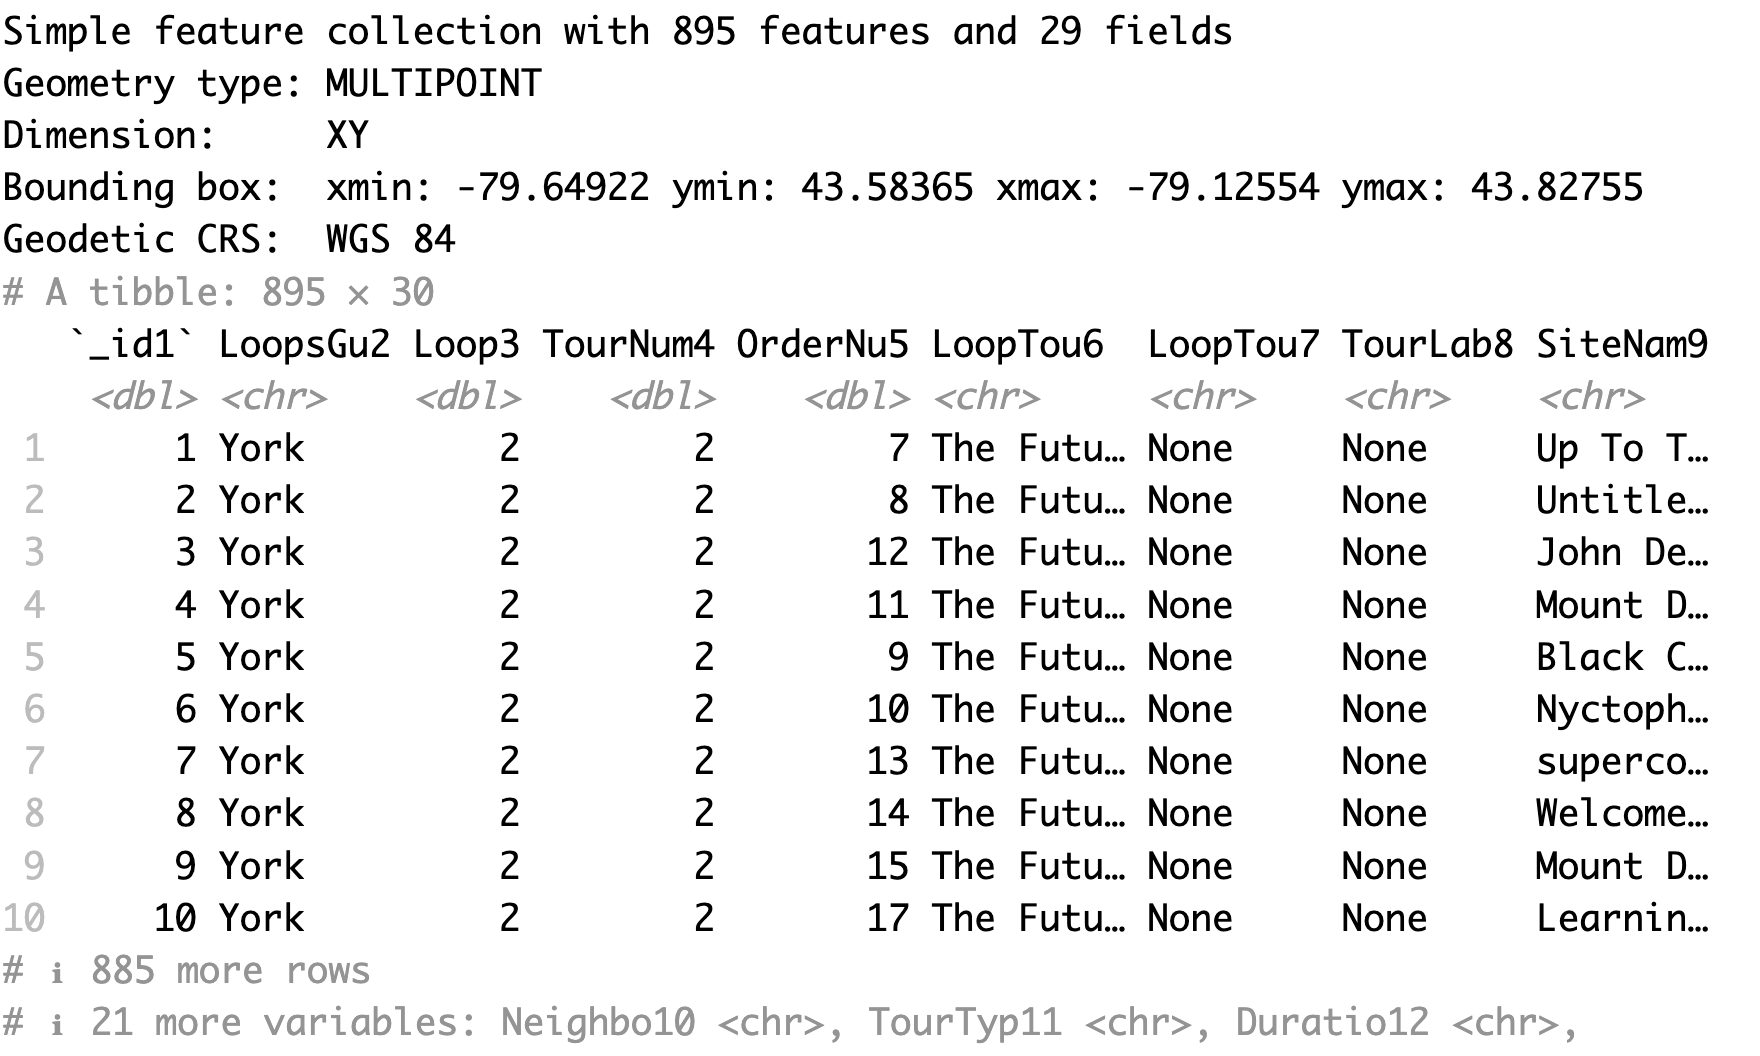Select the ymax value 43.82755

1556,188
